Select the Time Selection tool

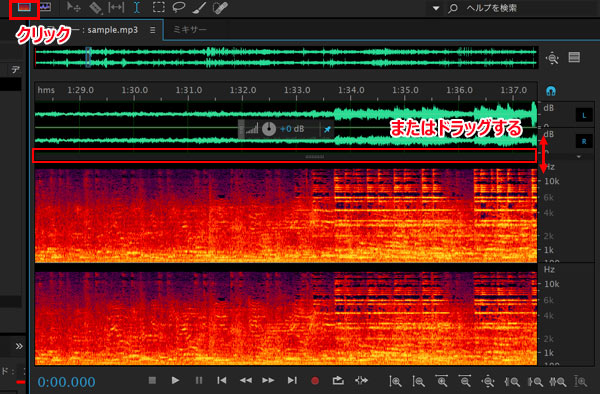tap(137, 7)
